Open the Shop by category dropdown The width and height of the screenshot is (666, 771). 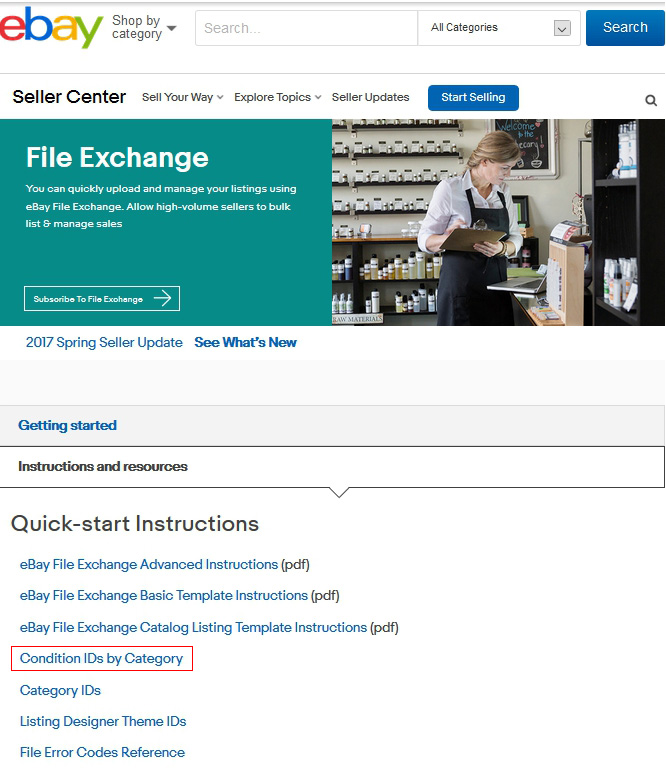click(x=144, y=28)
